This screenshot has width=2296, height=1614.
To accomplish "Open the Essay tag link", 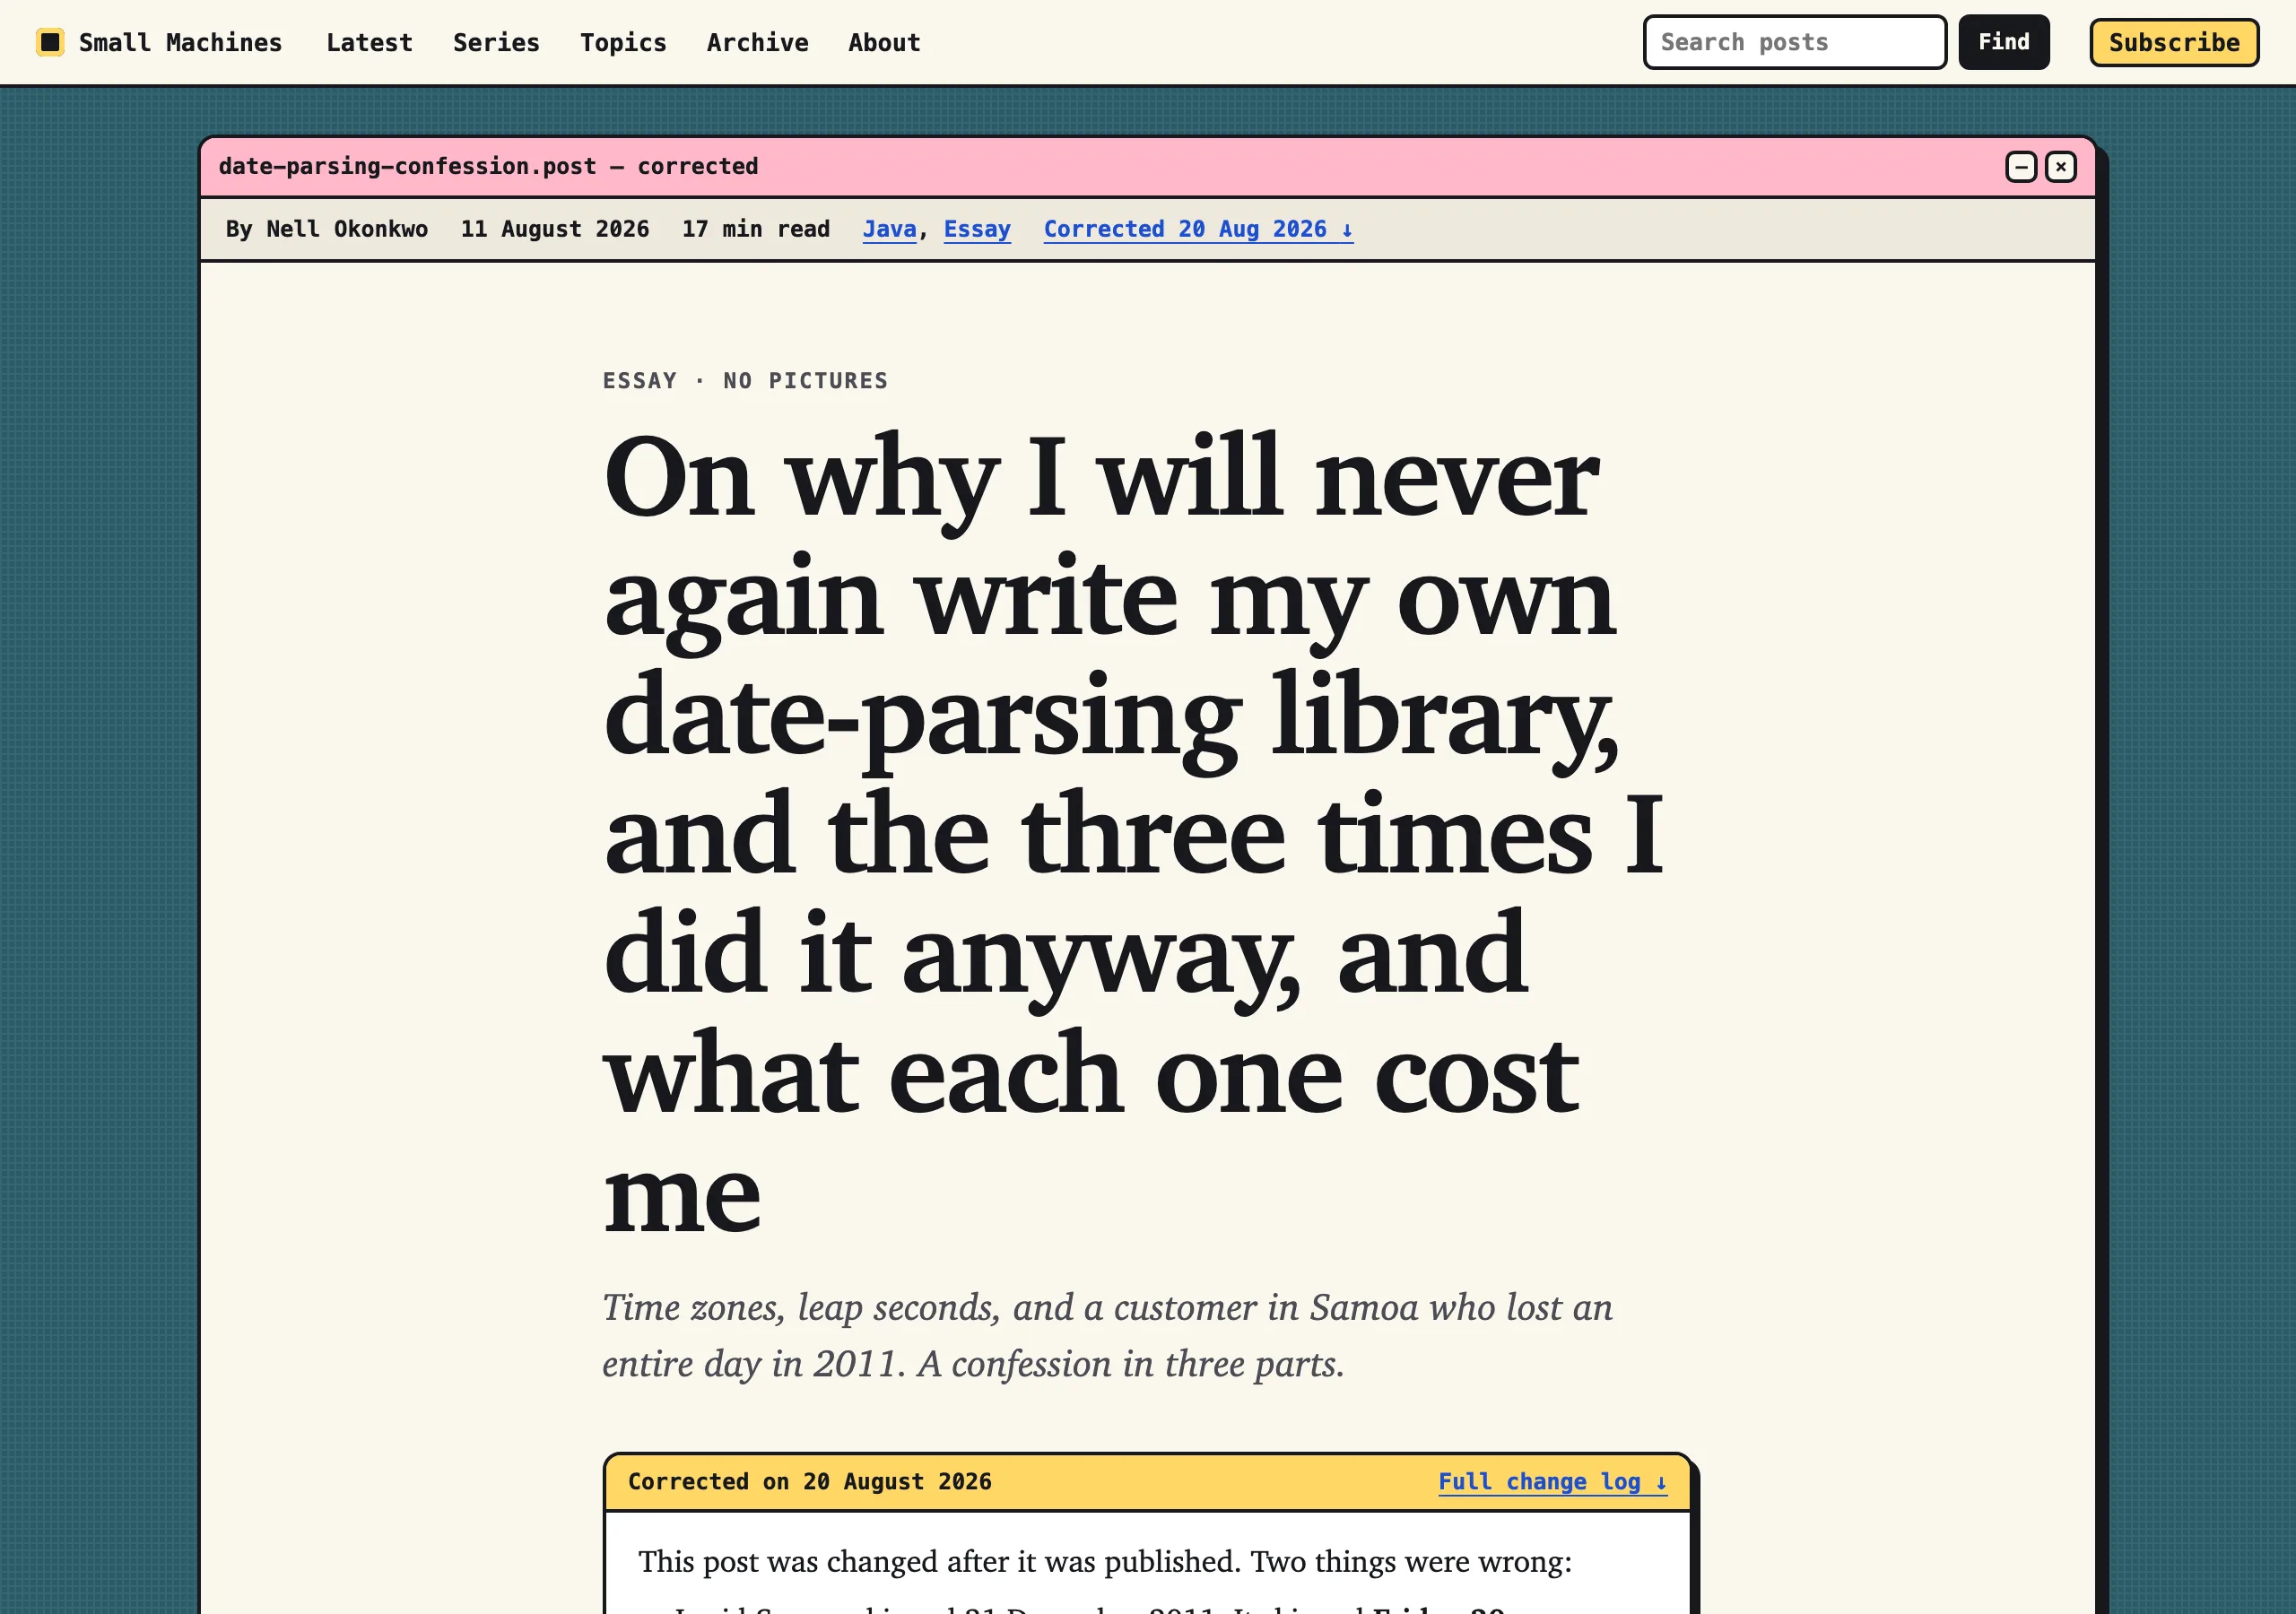I will tap(977, 229).
